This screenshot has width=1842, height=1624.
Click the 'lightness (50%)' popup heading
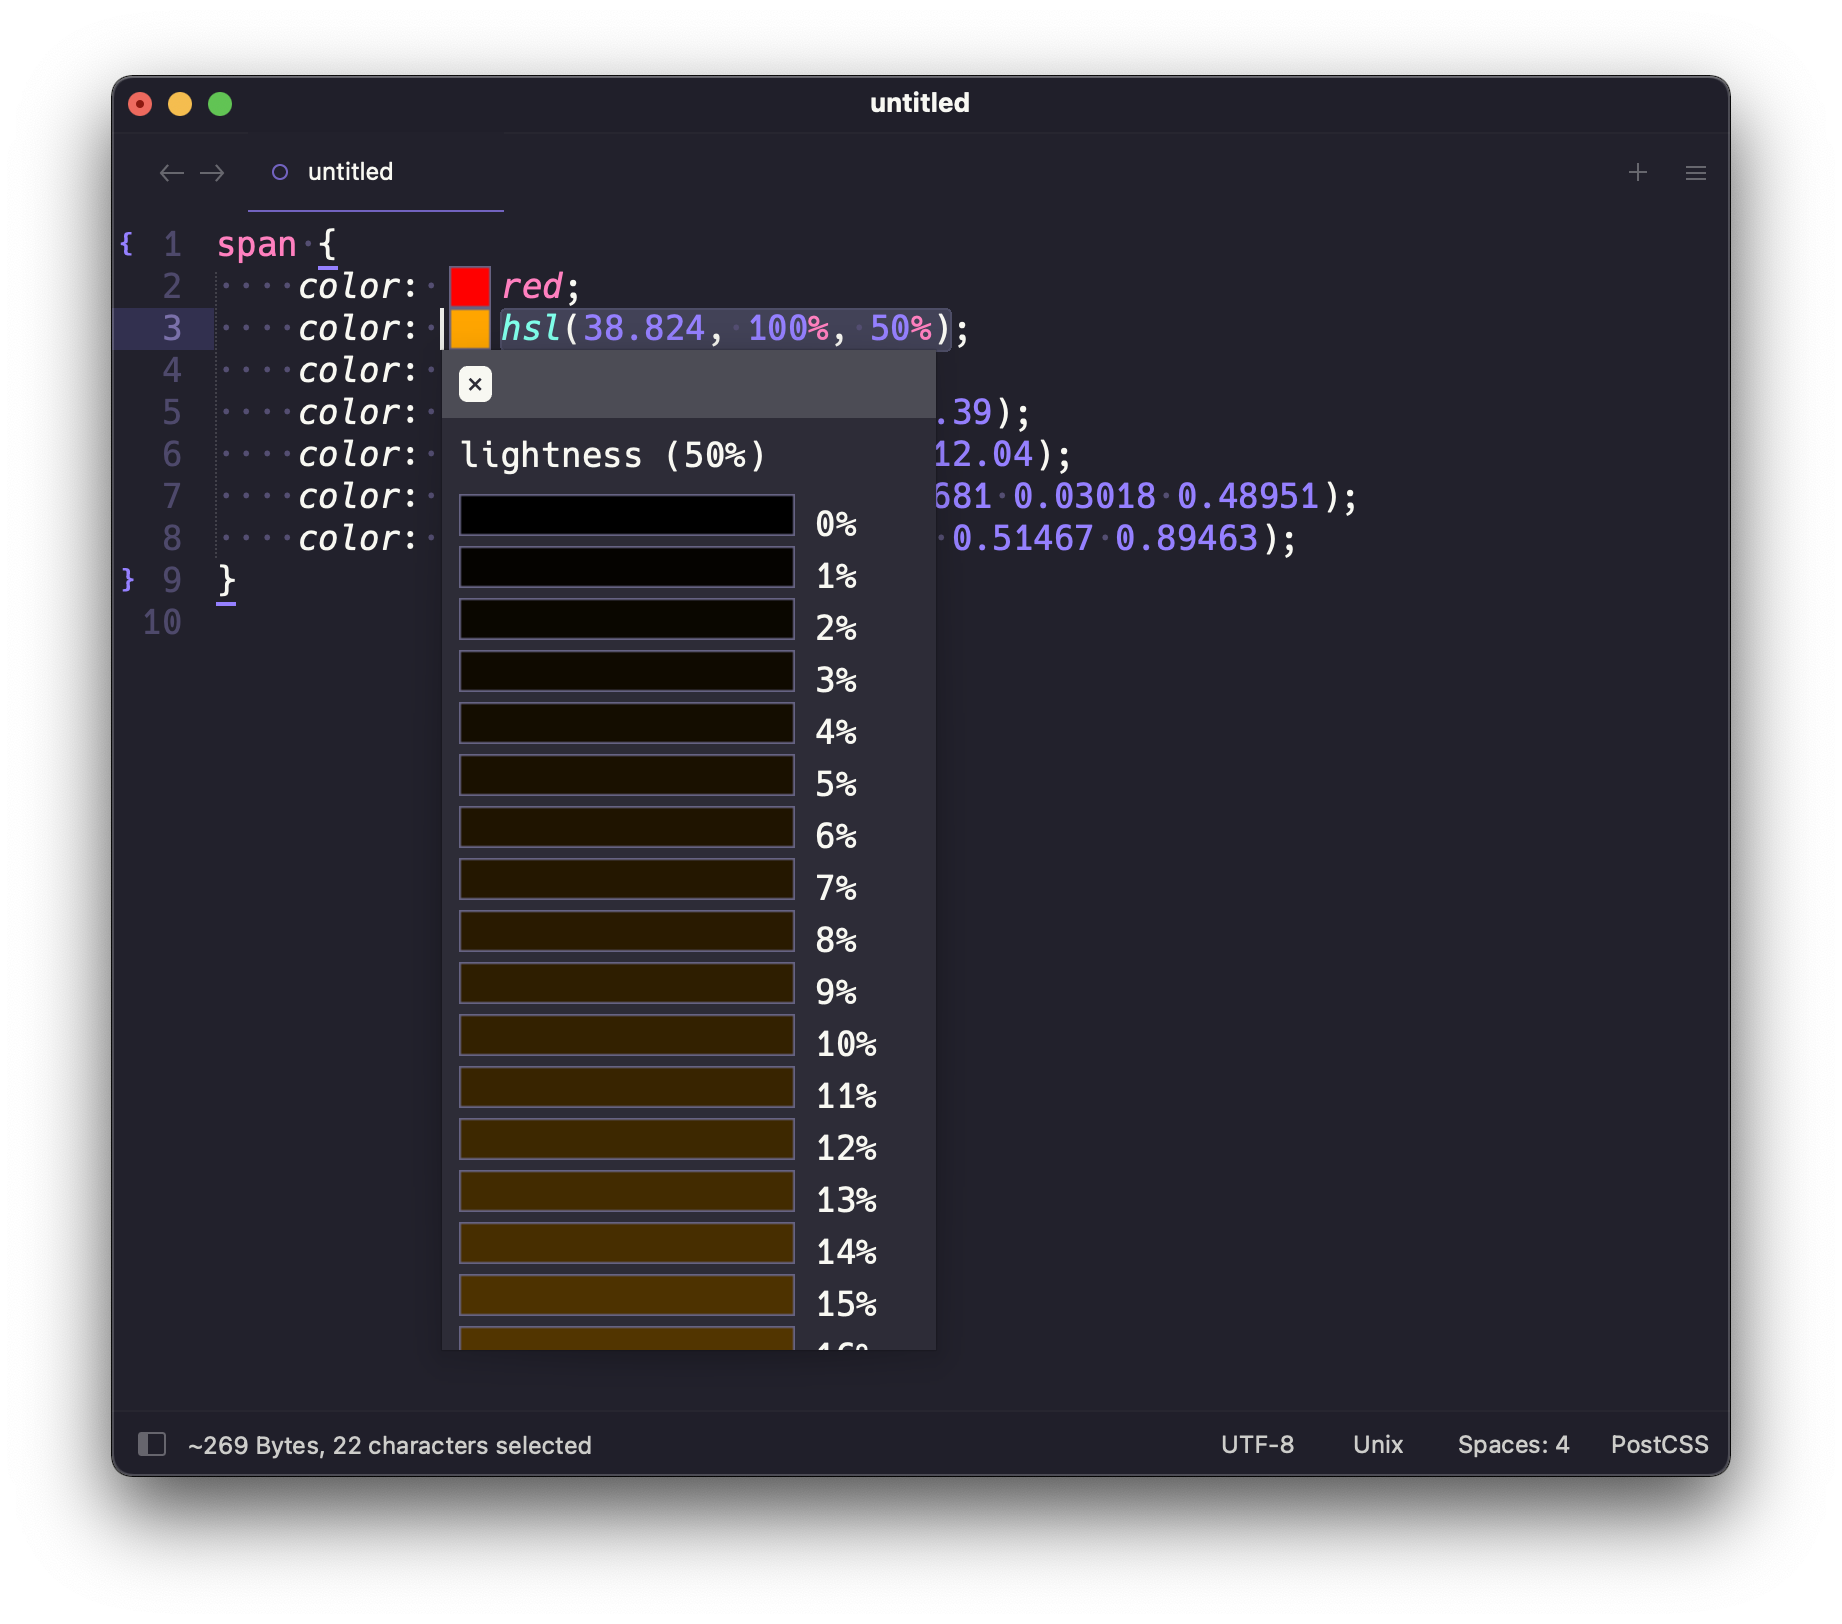[x=612, y=455]
